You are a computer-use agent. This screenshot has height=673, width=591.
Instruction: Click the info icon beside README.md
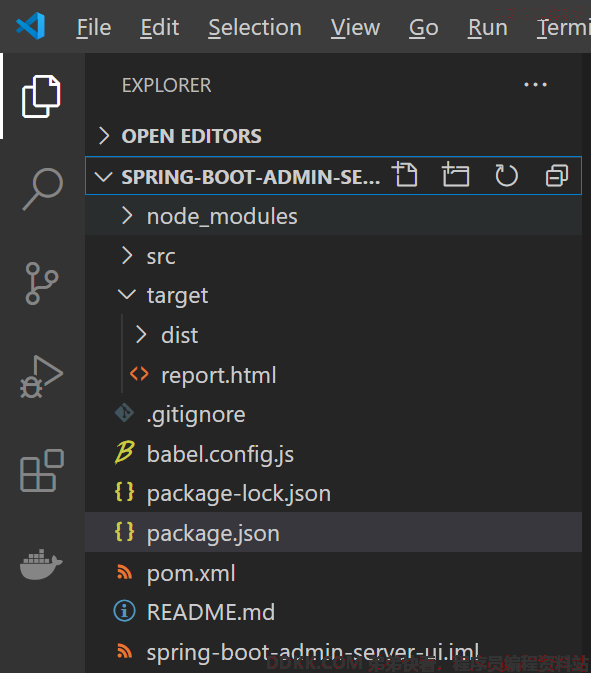tap(124, 611)
